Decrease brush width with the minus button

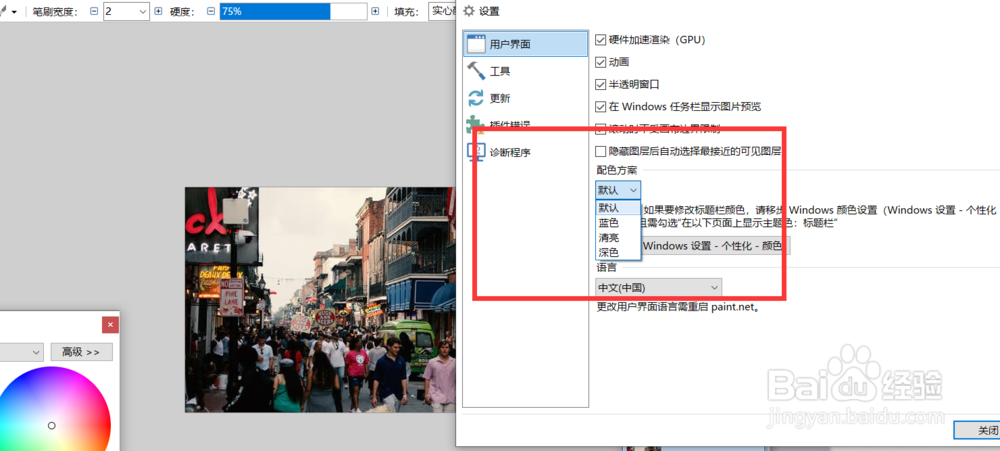point(94,11)
